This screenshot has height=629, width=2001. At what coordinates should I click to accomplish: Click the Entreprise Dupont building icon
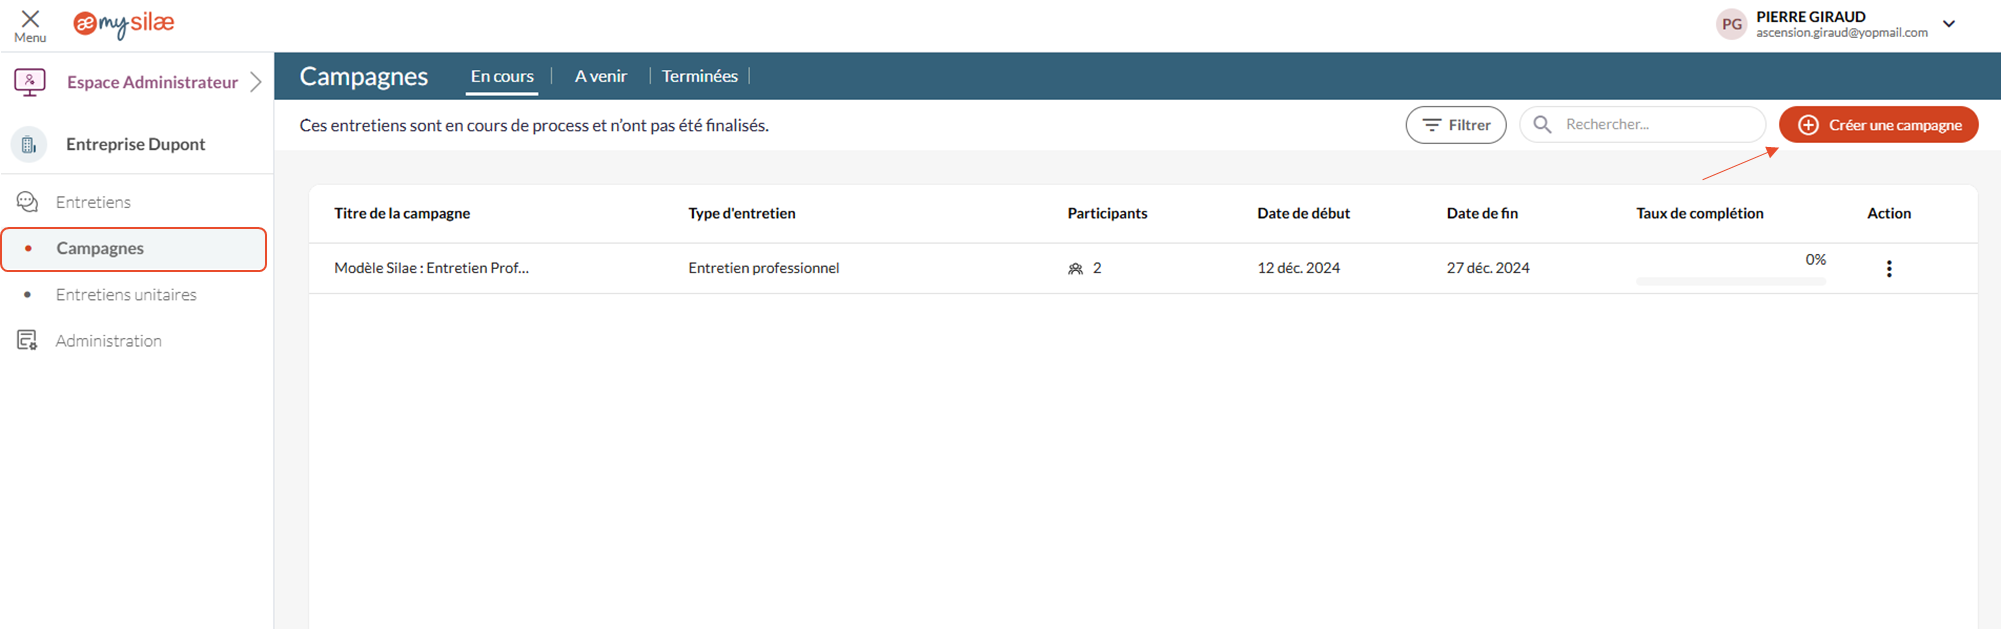pyautogui.click(x=29, y=145)
